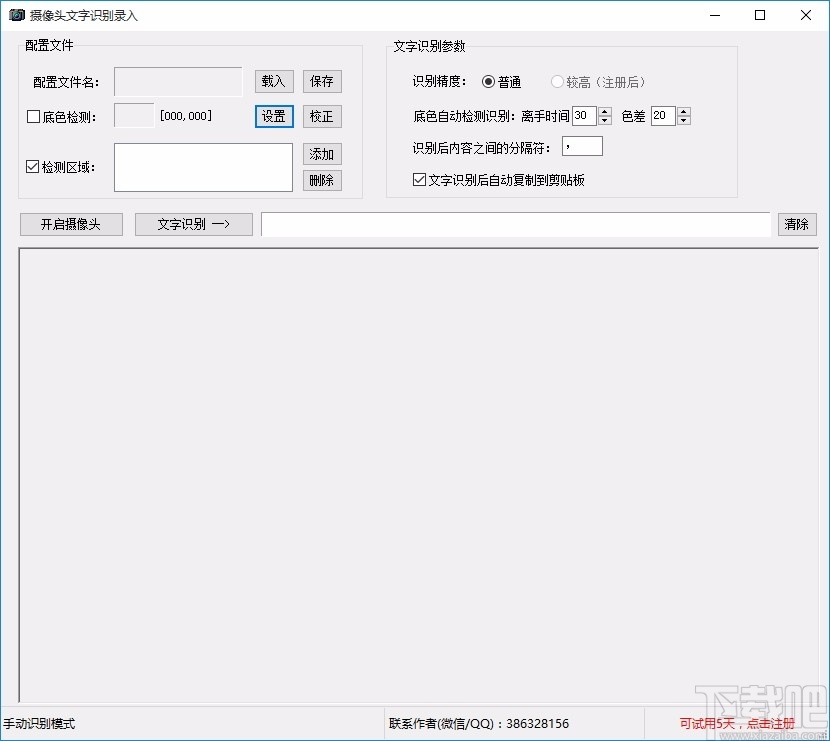
Task: Click 删除 to remove a detection region
Action: click(x=321, y=180)
